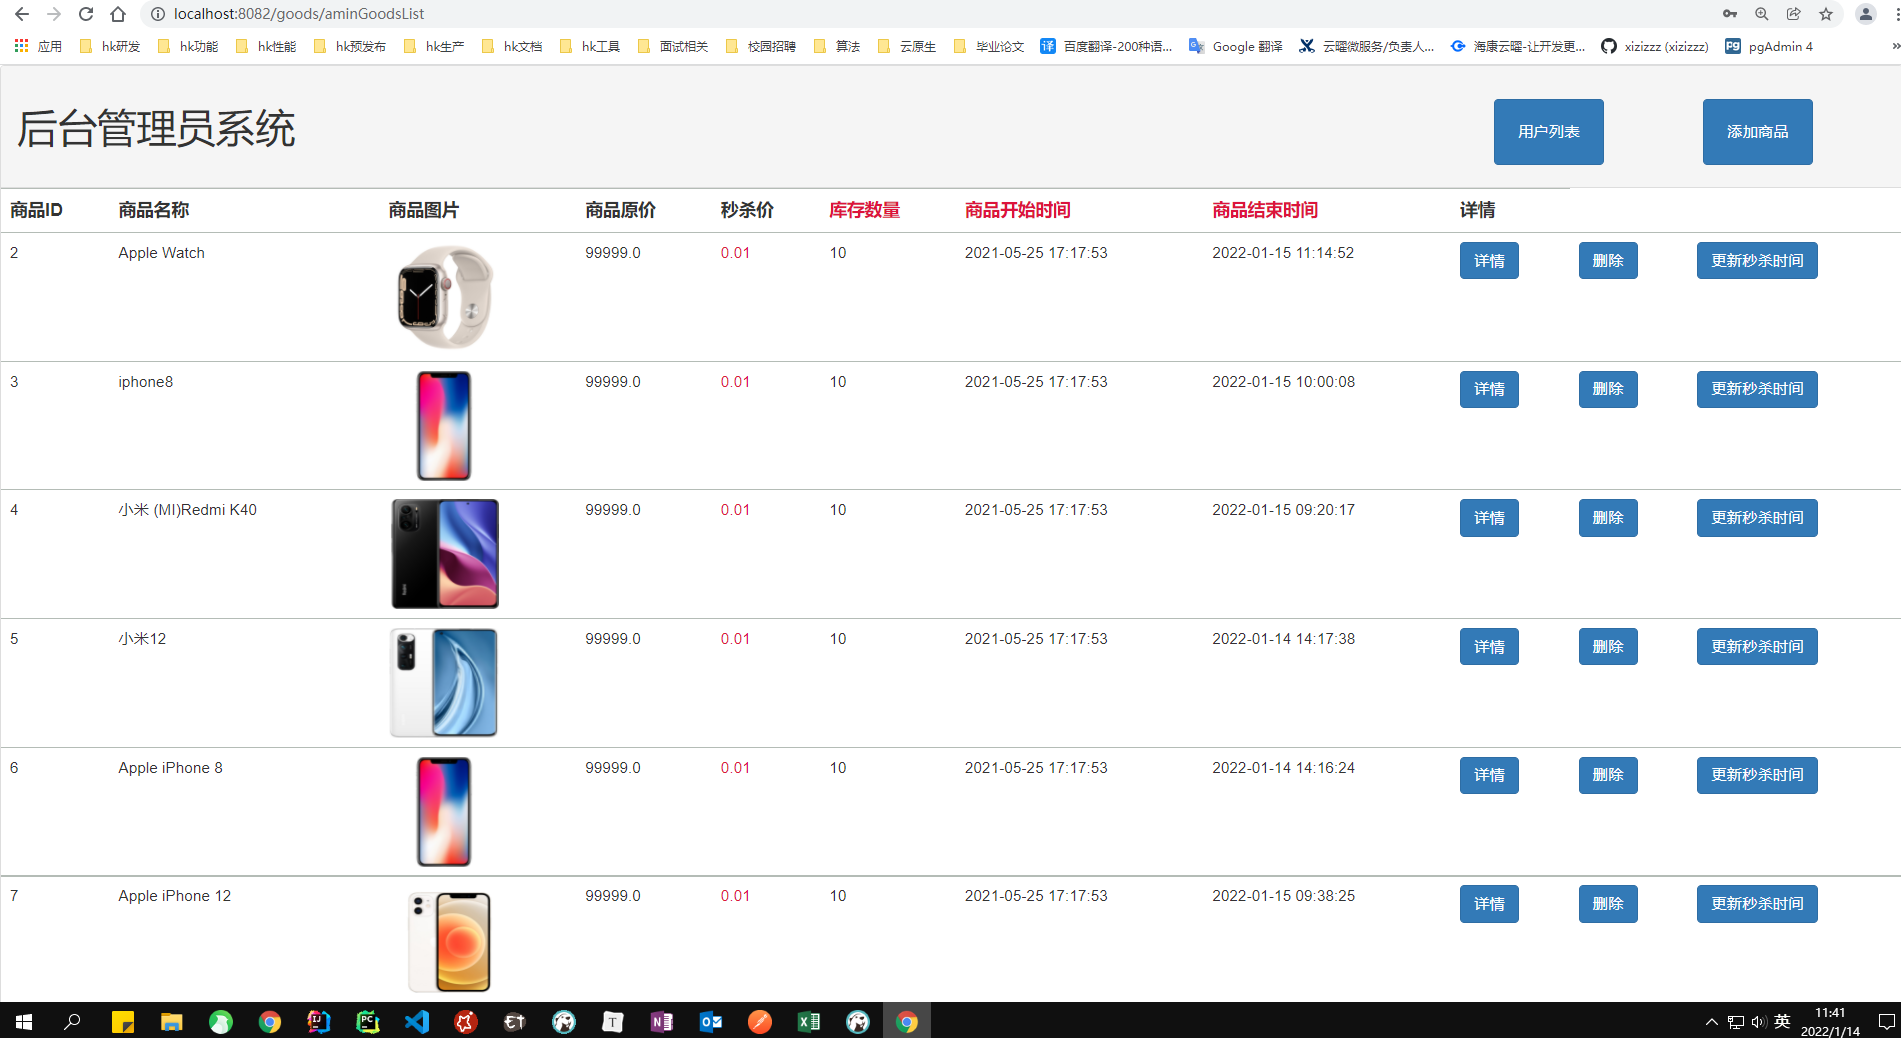
Task: Reload the page with refresh icon
Action: (x=86, y=14)
